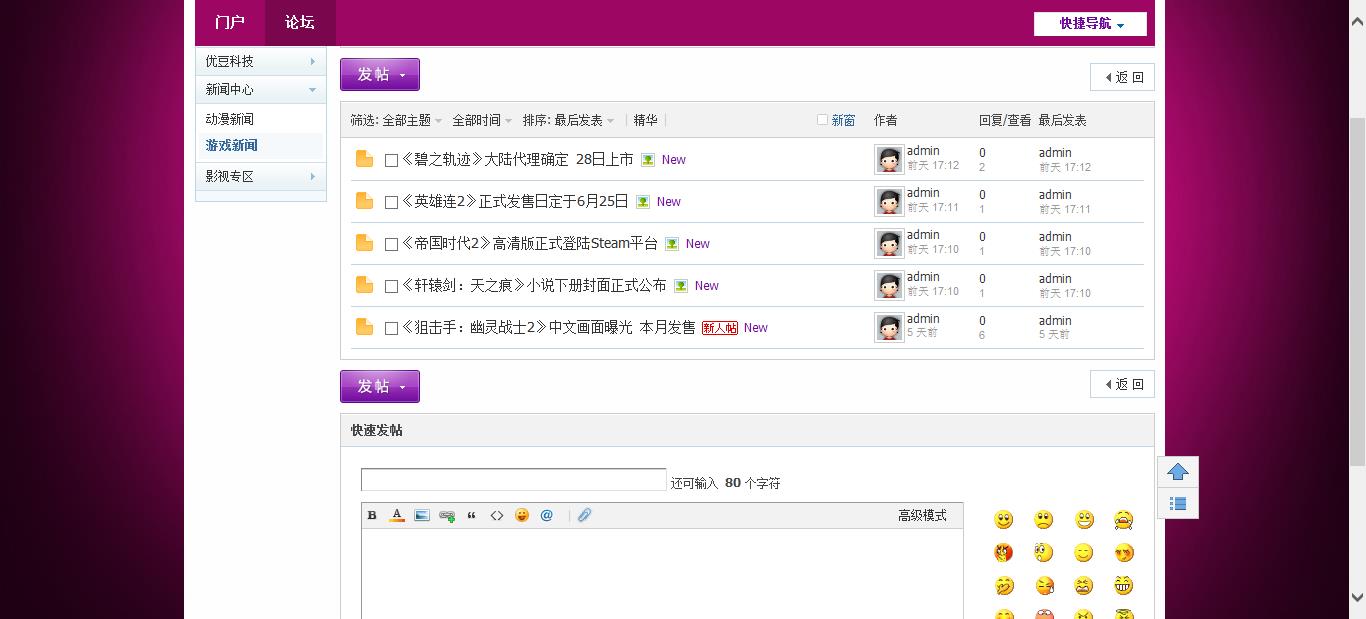1366x619 pixels.
Task: Insert the toothy wide grin emoticon
Action: click(1124, 586)
